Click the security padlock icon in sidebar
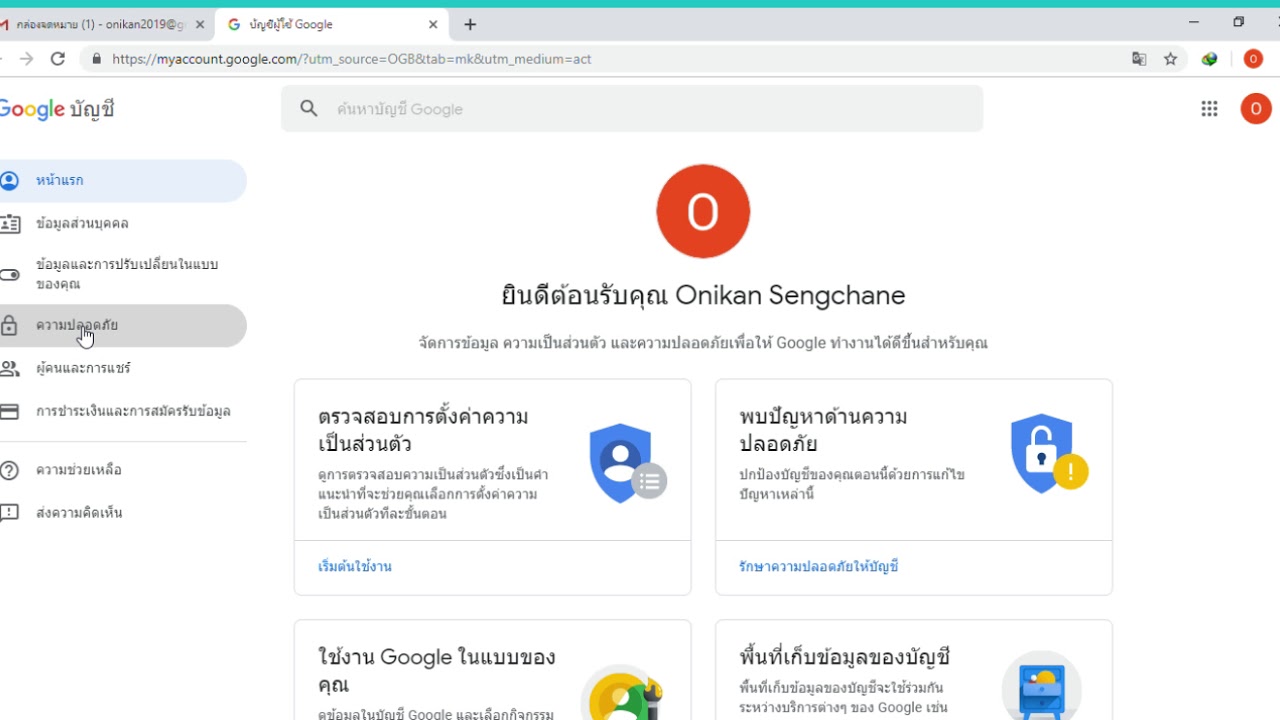The height and width of the screenshot is (720, 1280). (x=9, y=326)
